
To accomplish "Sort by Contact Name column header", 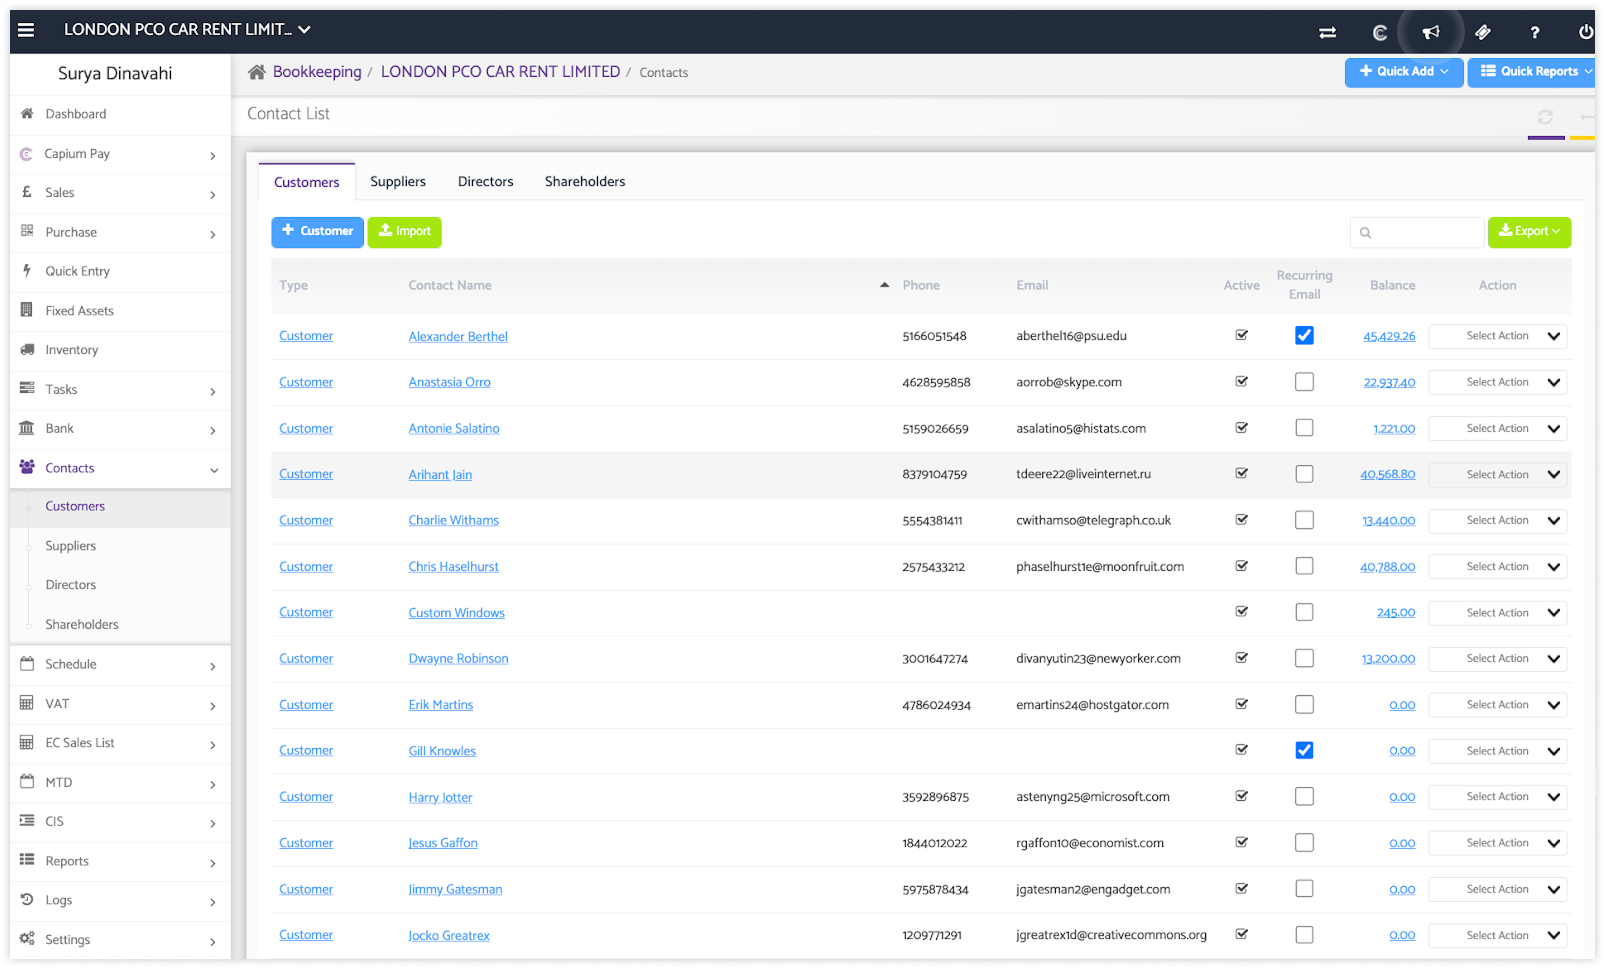I will [x=450, y=286].
